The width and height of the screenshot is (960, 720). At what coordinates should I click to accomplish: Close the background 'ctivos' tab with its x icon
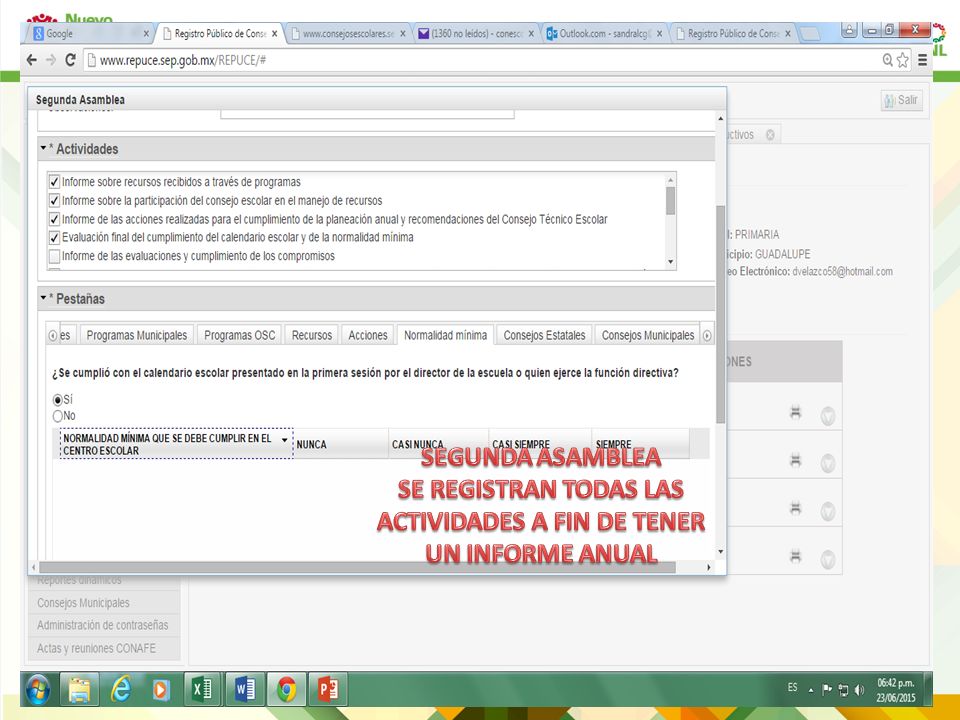click(x=770, y=135)
